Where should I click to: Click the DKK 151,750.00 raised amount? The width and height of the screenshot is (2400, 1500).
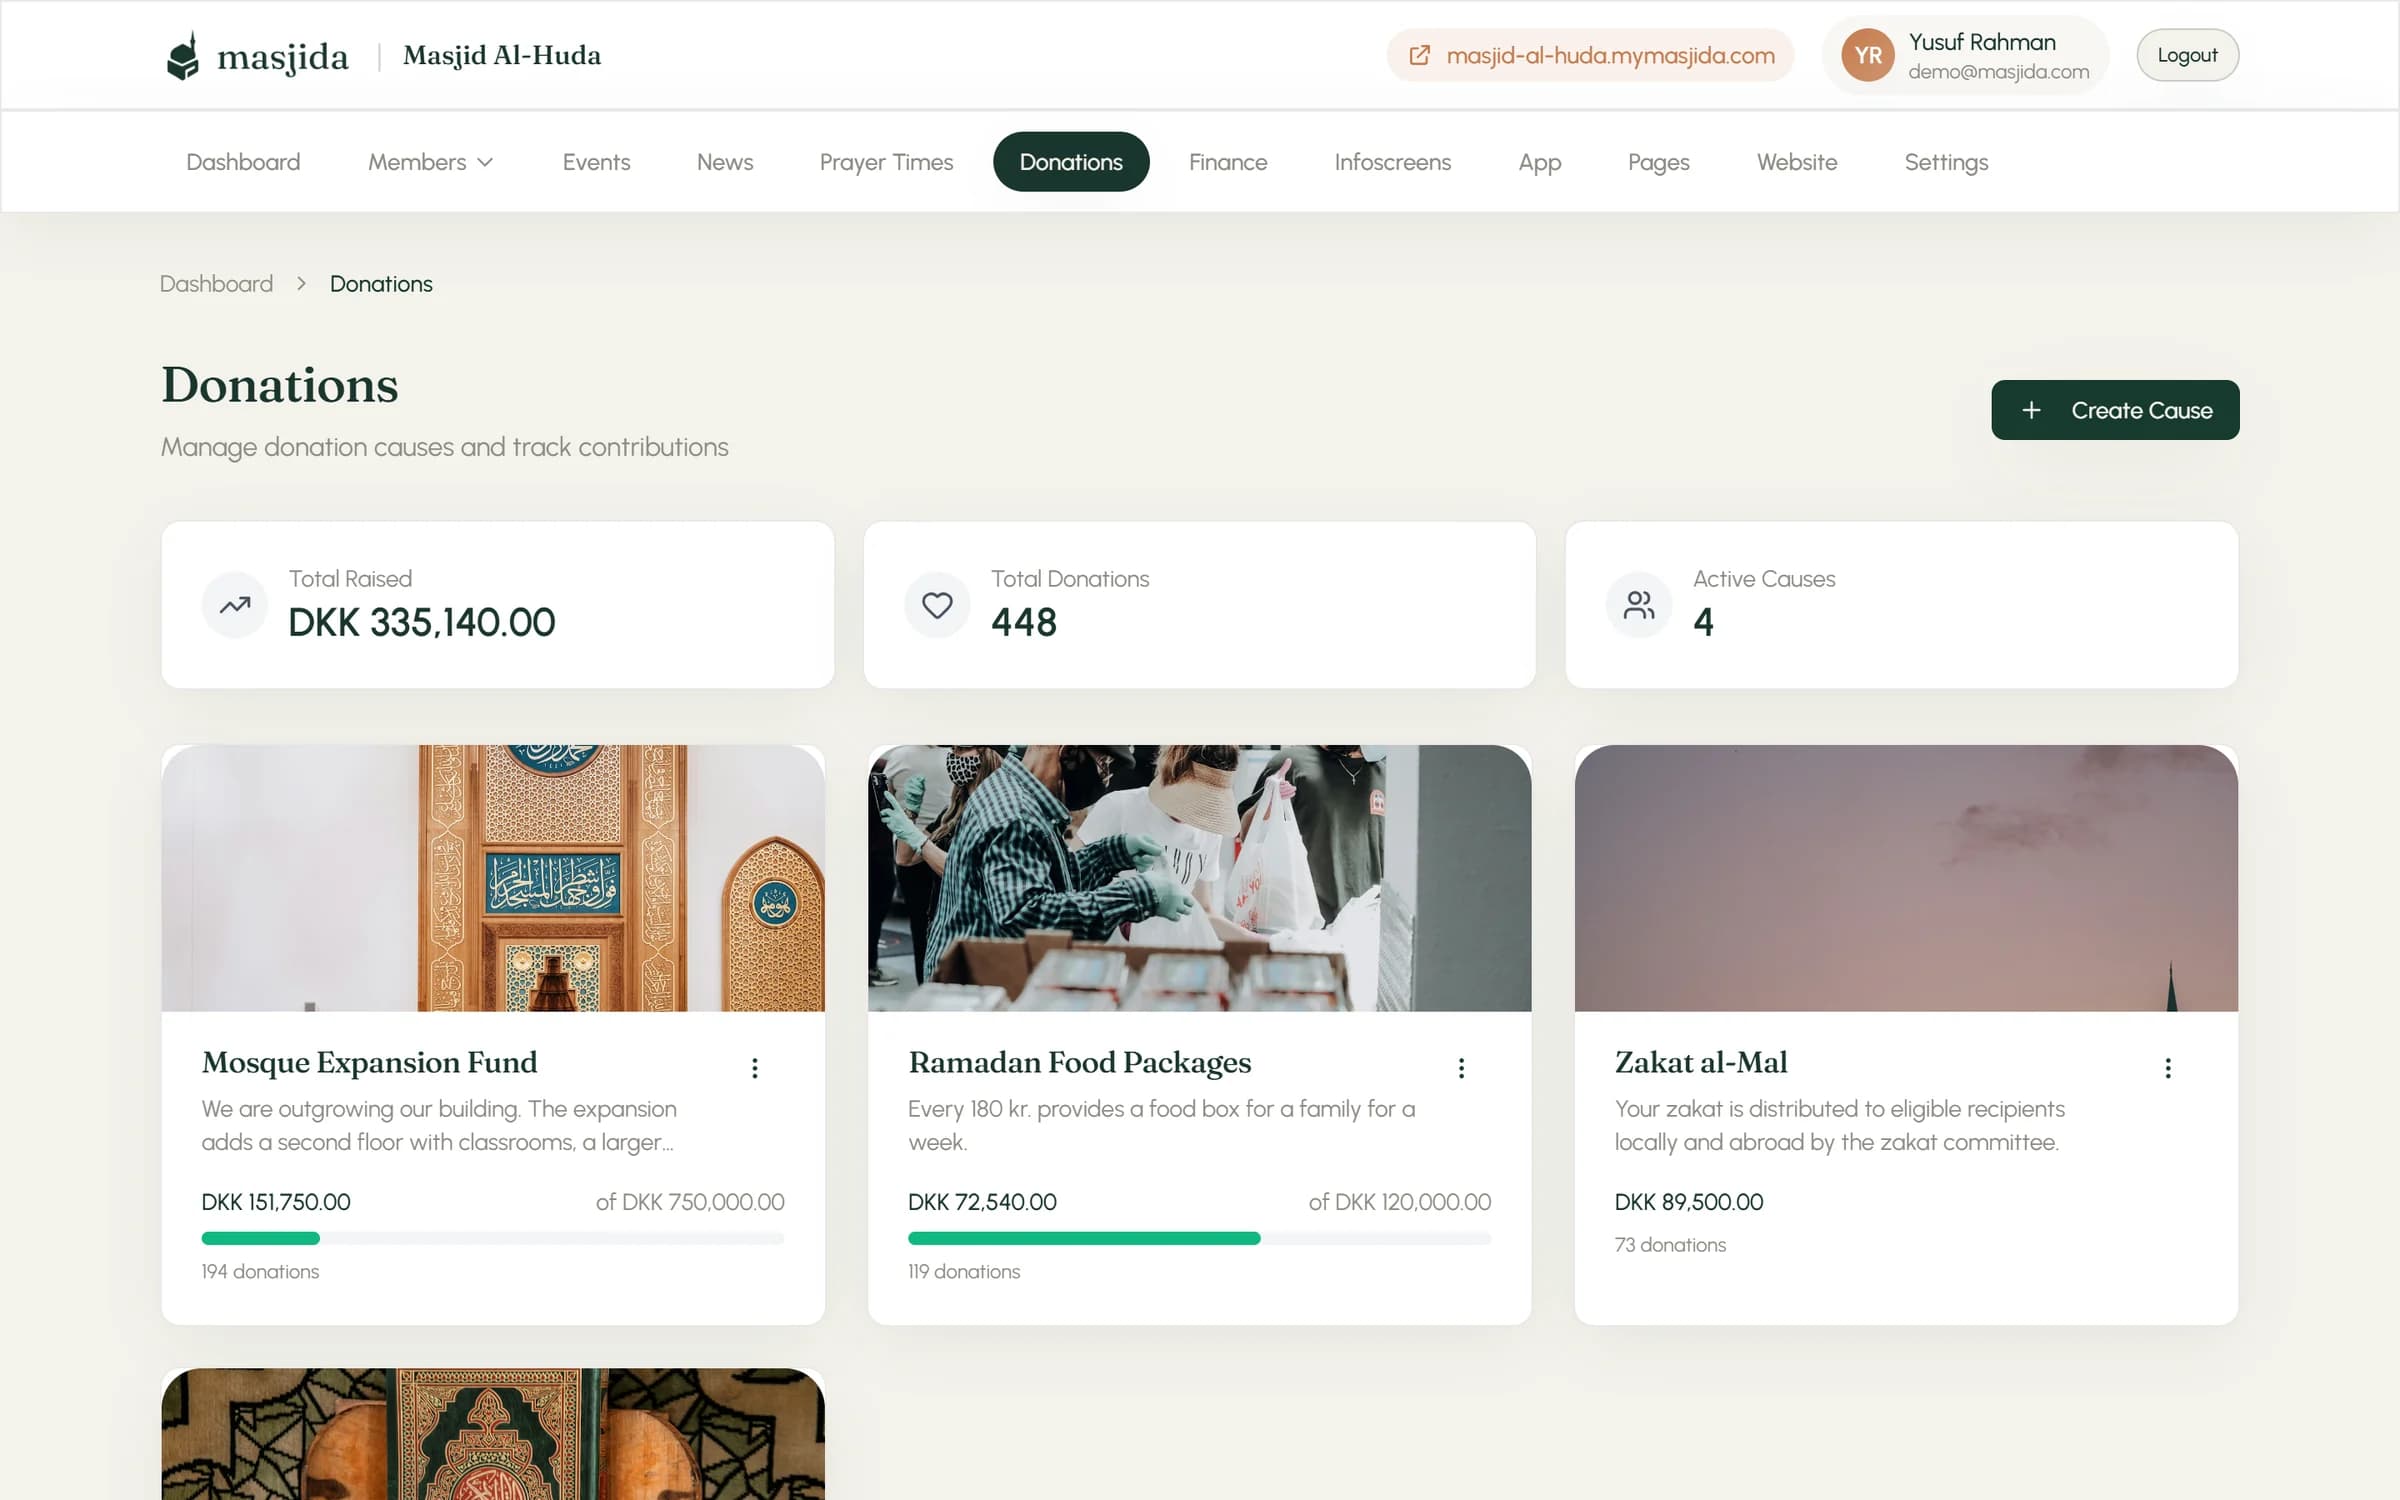click(x=276, y=1202)
